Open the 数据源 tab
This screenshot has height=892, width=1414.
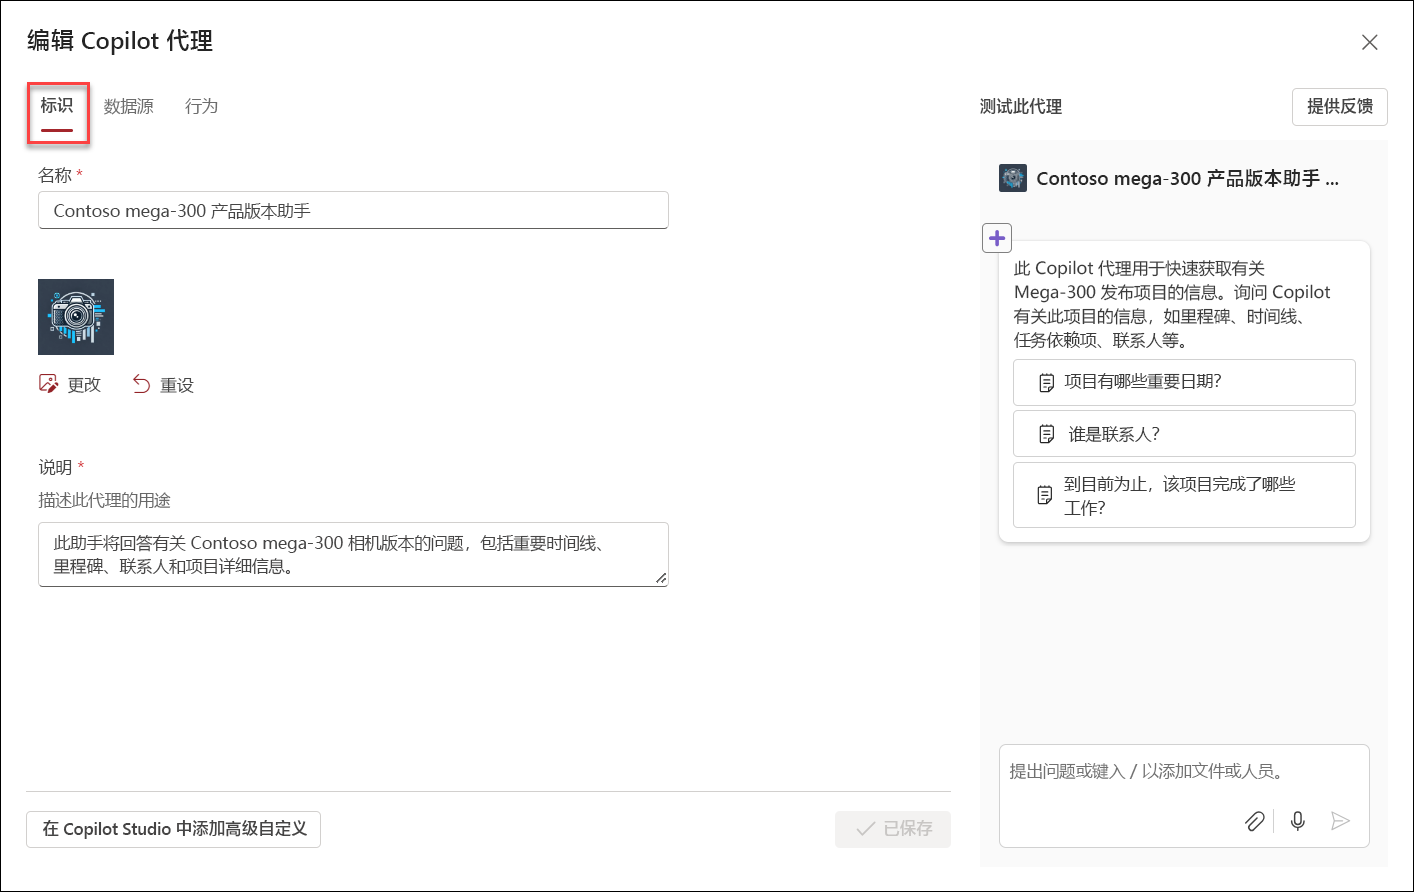pyautogui.click(x=129, y=106)
